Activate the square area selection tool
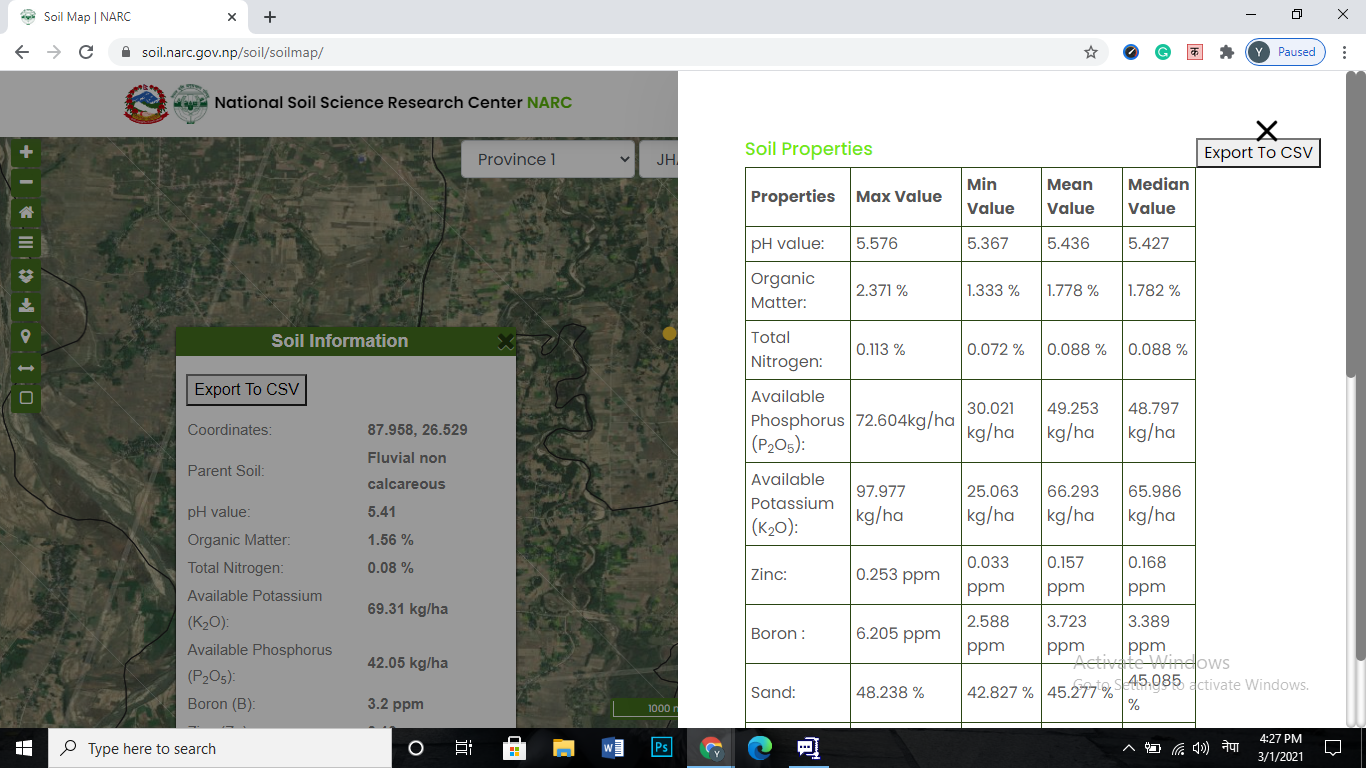This screenshot has height=768, width=1366. (x=26, y=398)
